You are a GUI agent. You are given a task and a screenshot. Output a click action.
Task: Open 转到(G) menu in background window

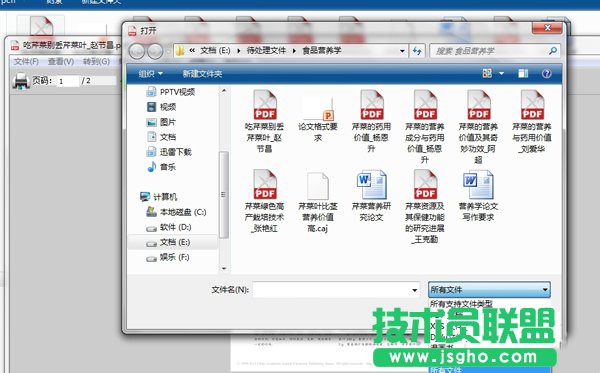[x=96, y=62]
